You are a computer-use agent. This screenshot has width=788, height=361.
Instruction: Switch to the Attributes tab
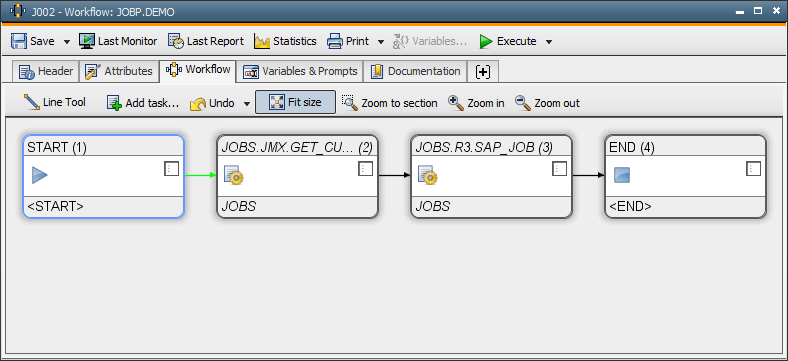coord(119,71)
